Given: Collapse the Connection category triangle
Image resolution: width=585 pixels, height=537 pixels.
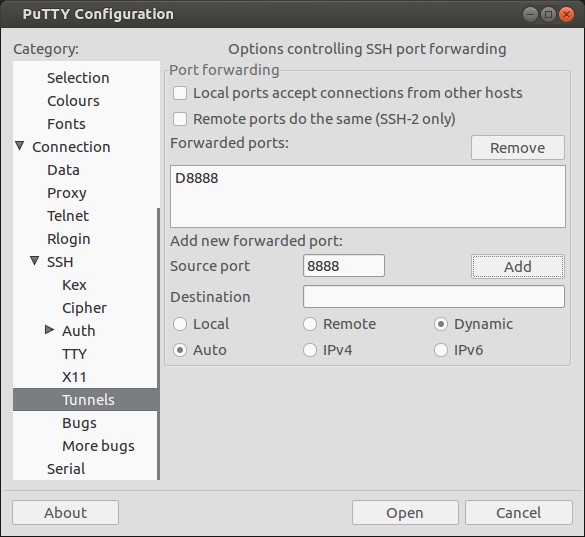Looking at the screenshot, I should click(x=20, y=146).
